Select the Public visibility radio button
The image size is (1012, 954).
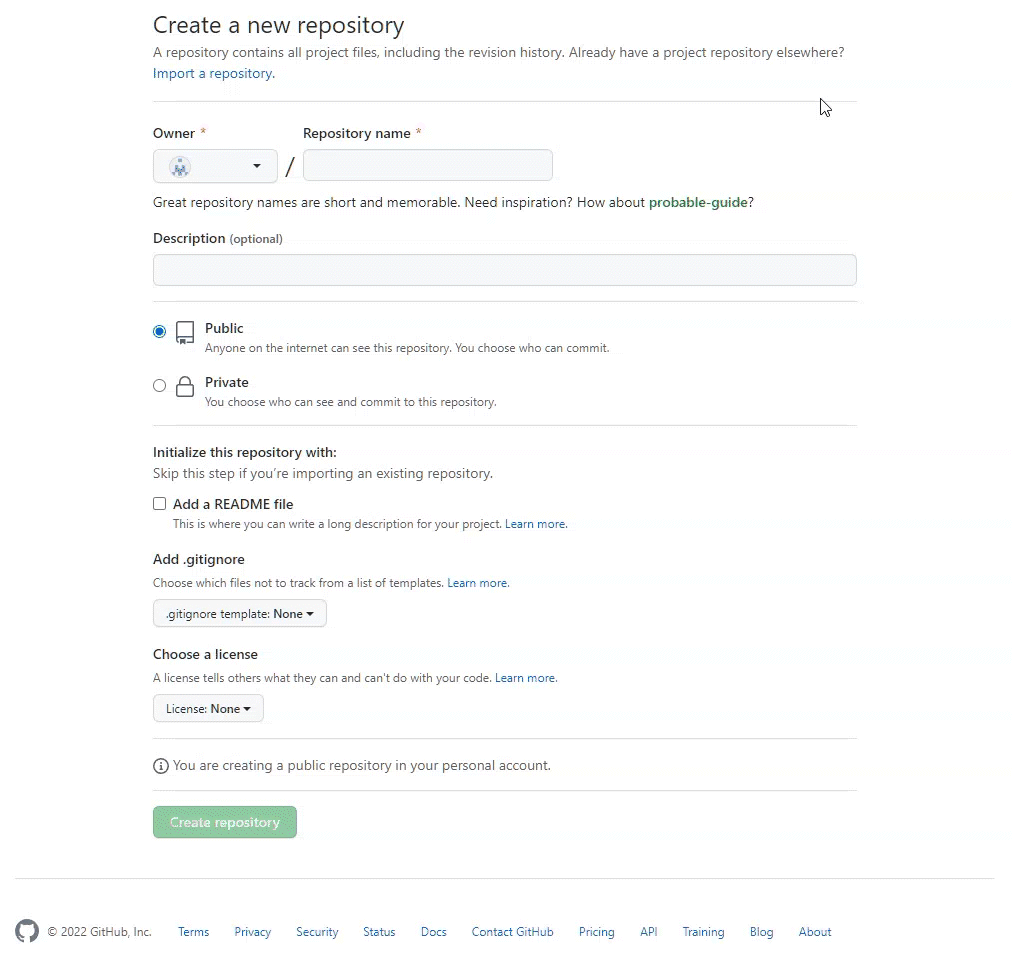(x=159, y=331)
